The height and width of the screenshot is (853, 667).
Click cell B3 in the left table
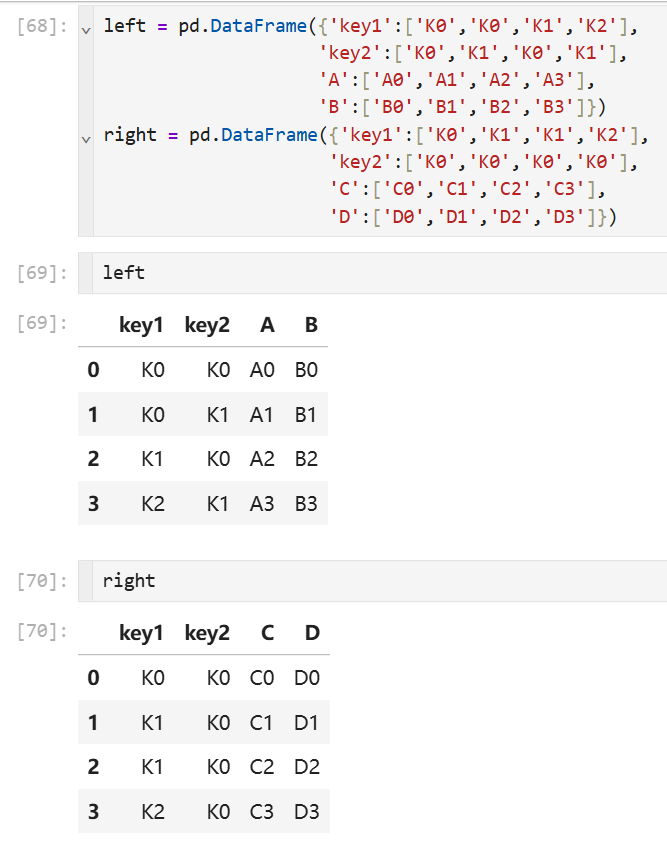306,504
